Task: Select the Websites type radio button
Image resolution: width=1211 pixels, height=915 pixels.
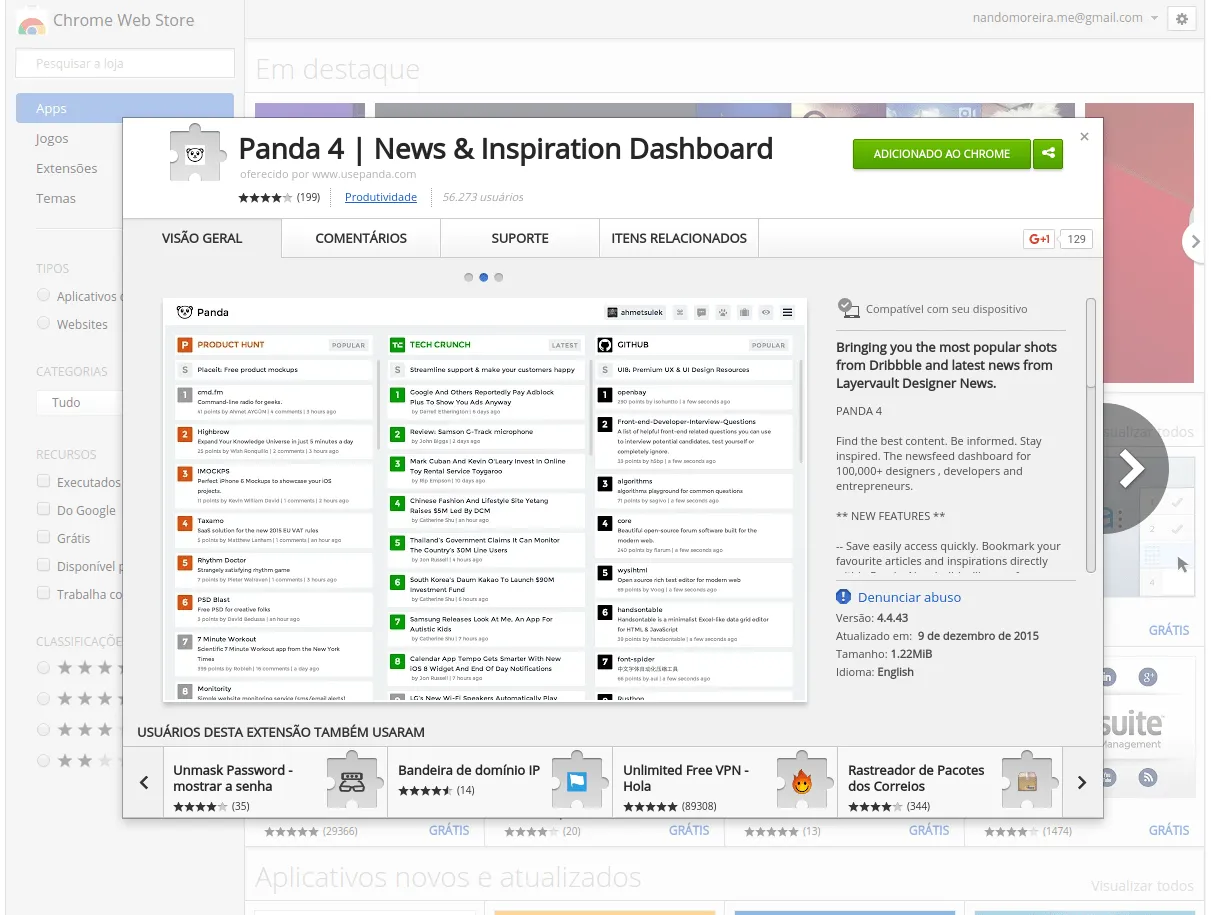Action: (x=43, y=323)
